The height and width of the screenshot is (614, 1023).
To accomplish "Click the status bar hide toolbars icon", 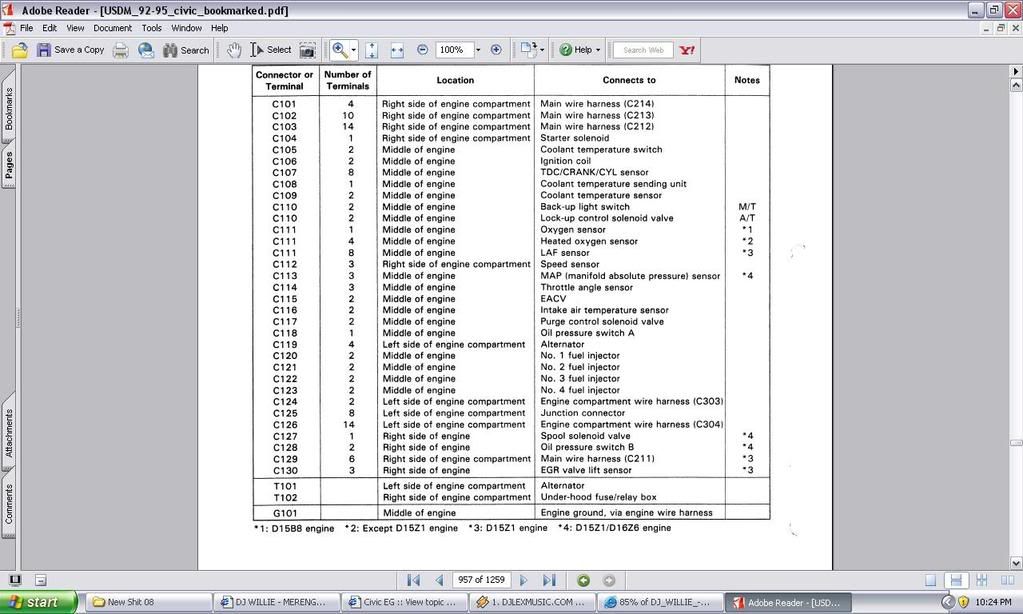I will (40, 580).
